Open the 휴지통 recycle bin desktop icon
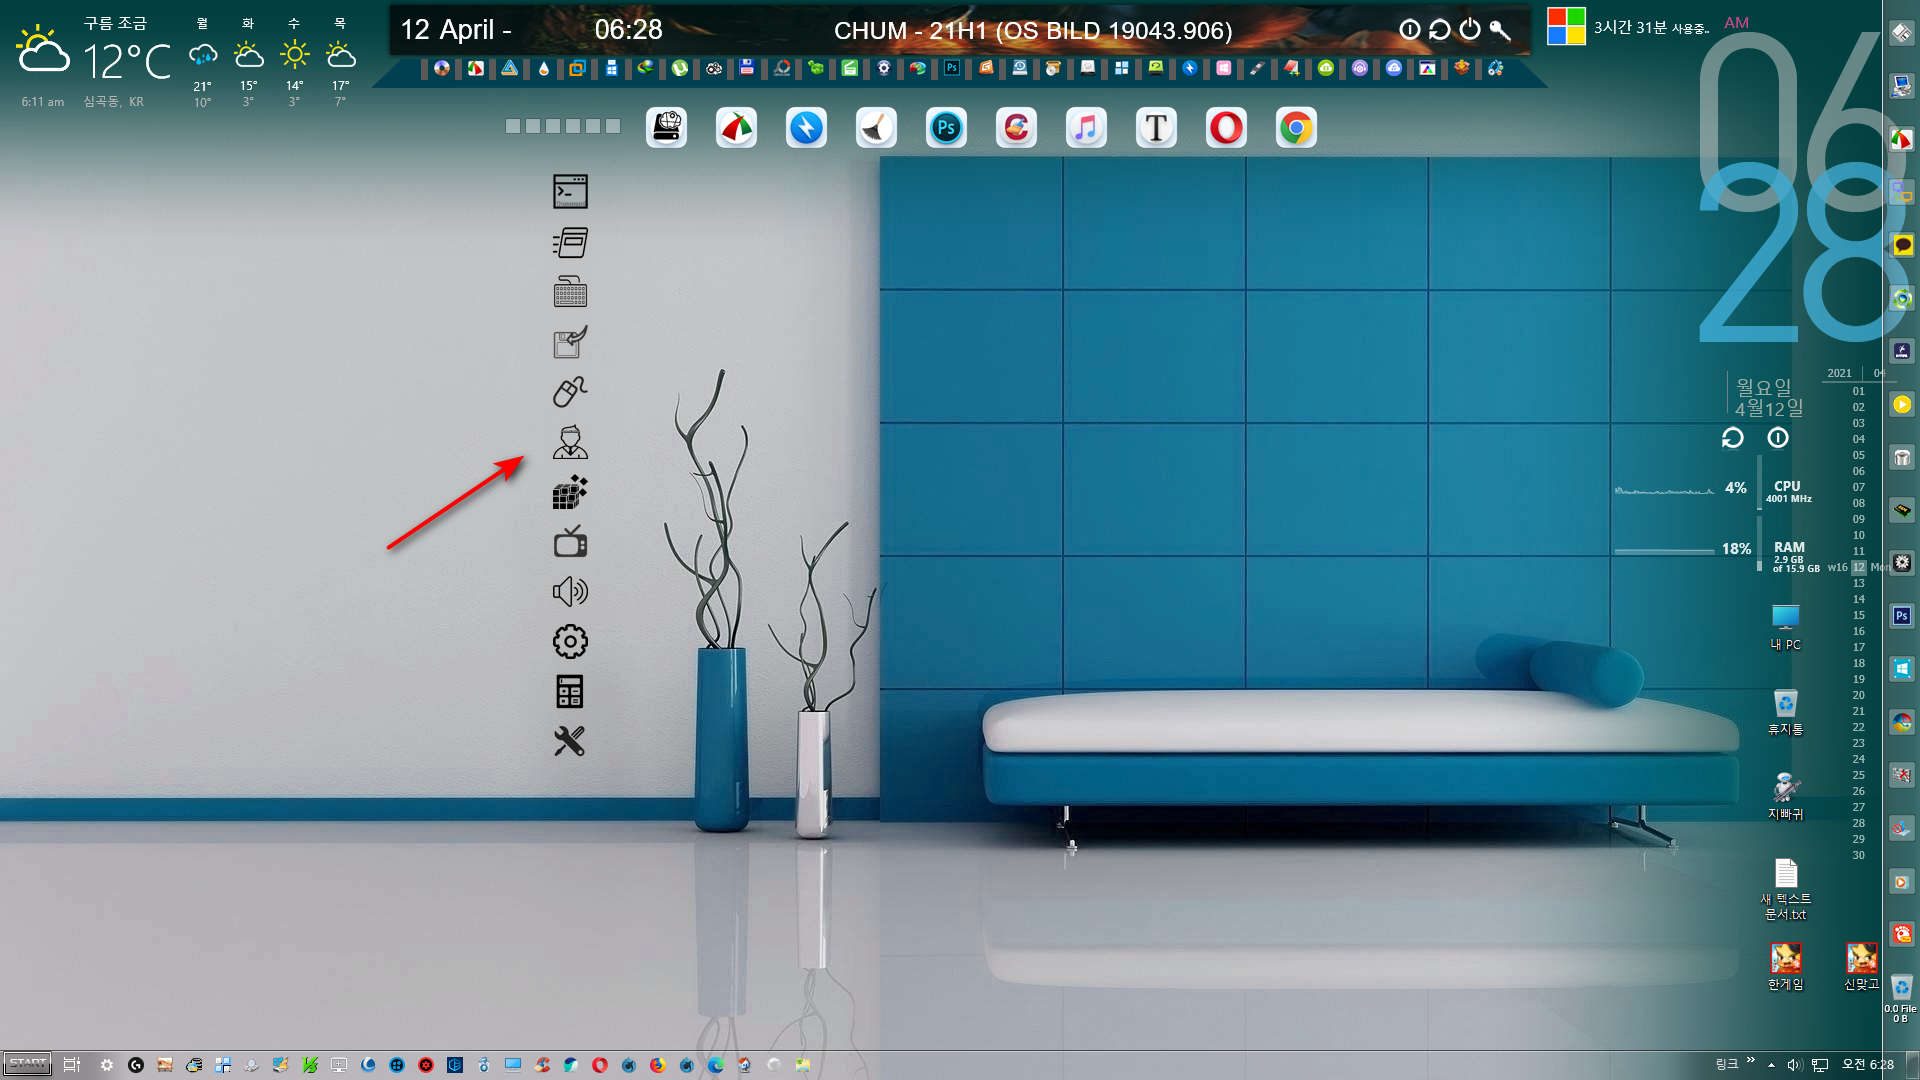1920x1080 pixels. pos(1786,712)
